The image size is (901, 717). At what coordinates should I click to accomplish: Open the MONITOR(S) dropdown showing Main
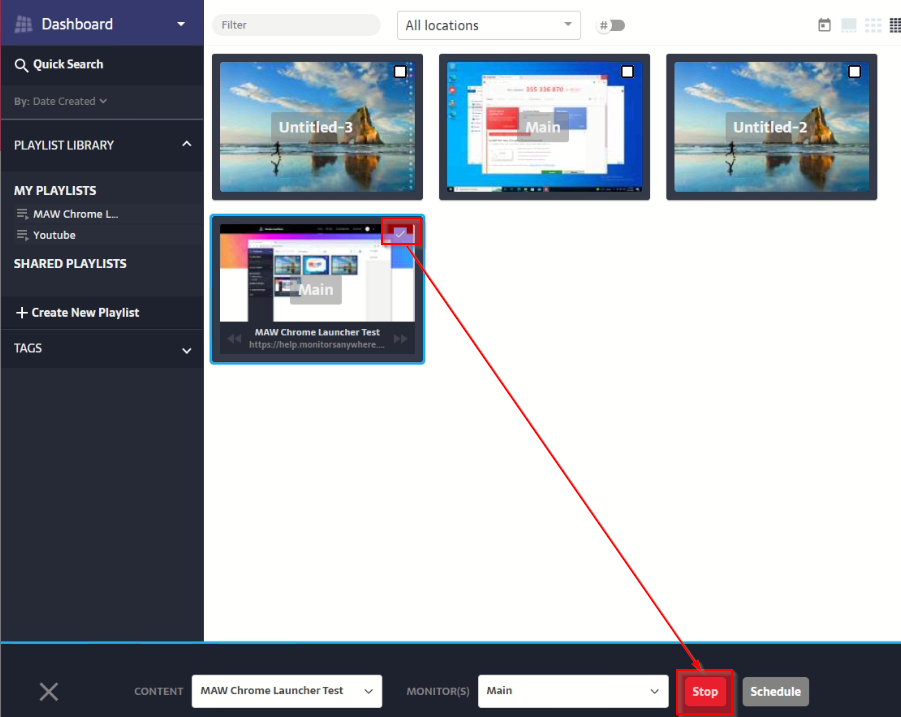pos(573,691)
